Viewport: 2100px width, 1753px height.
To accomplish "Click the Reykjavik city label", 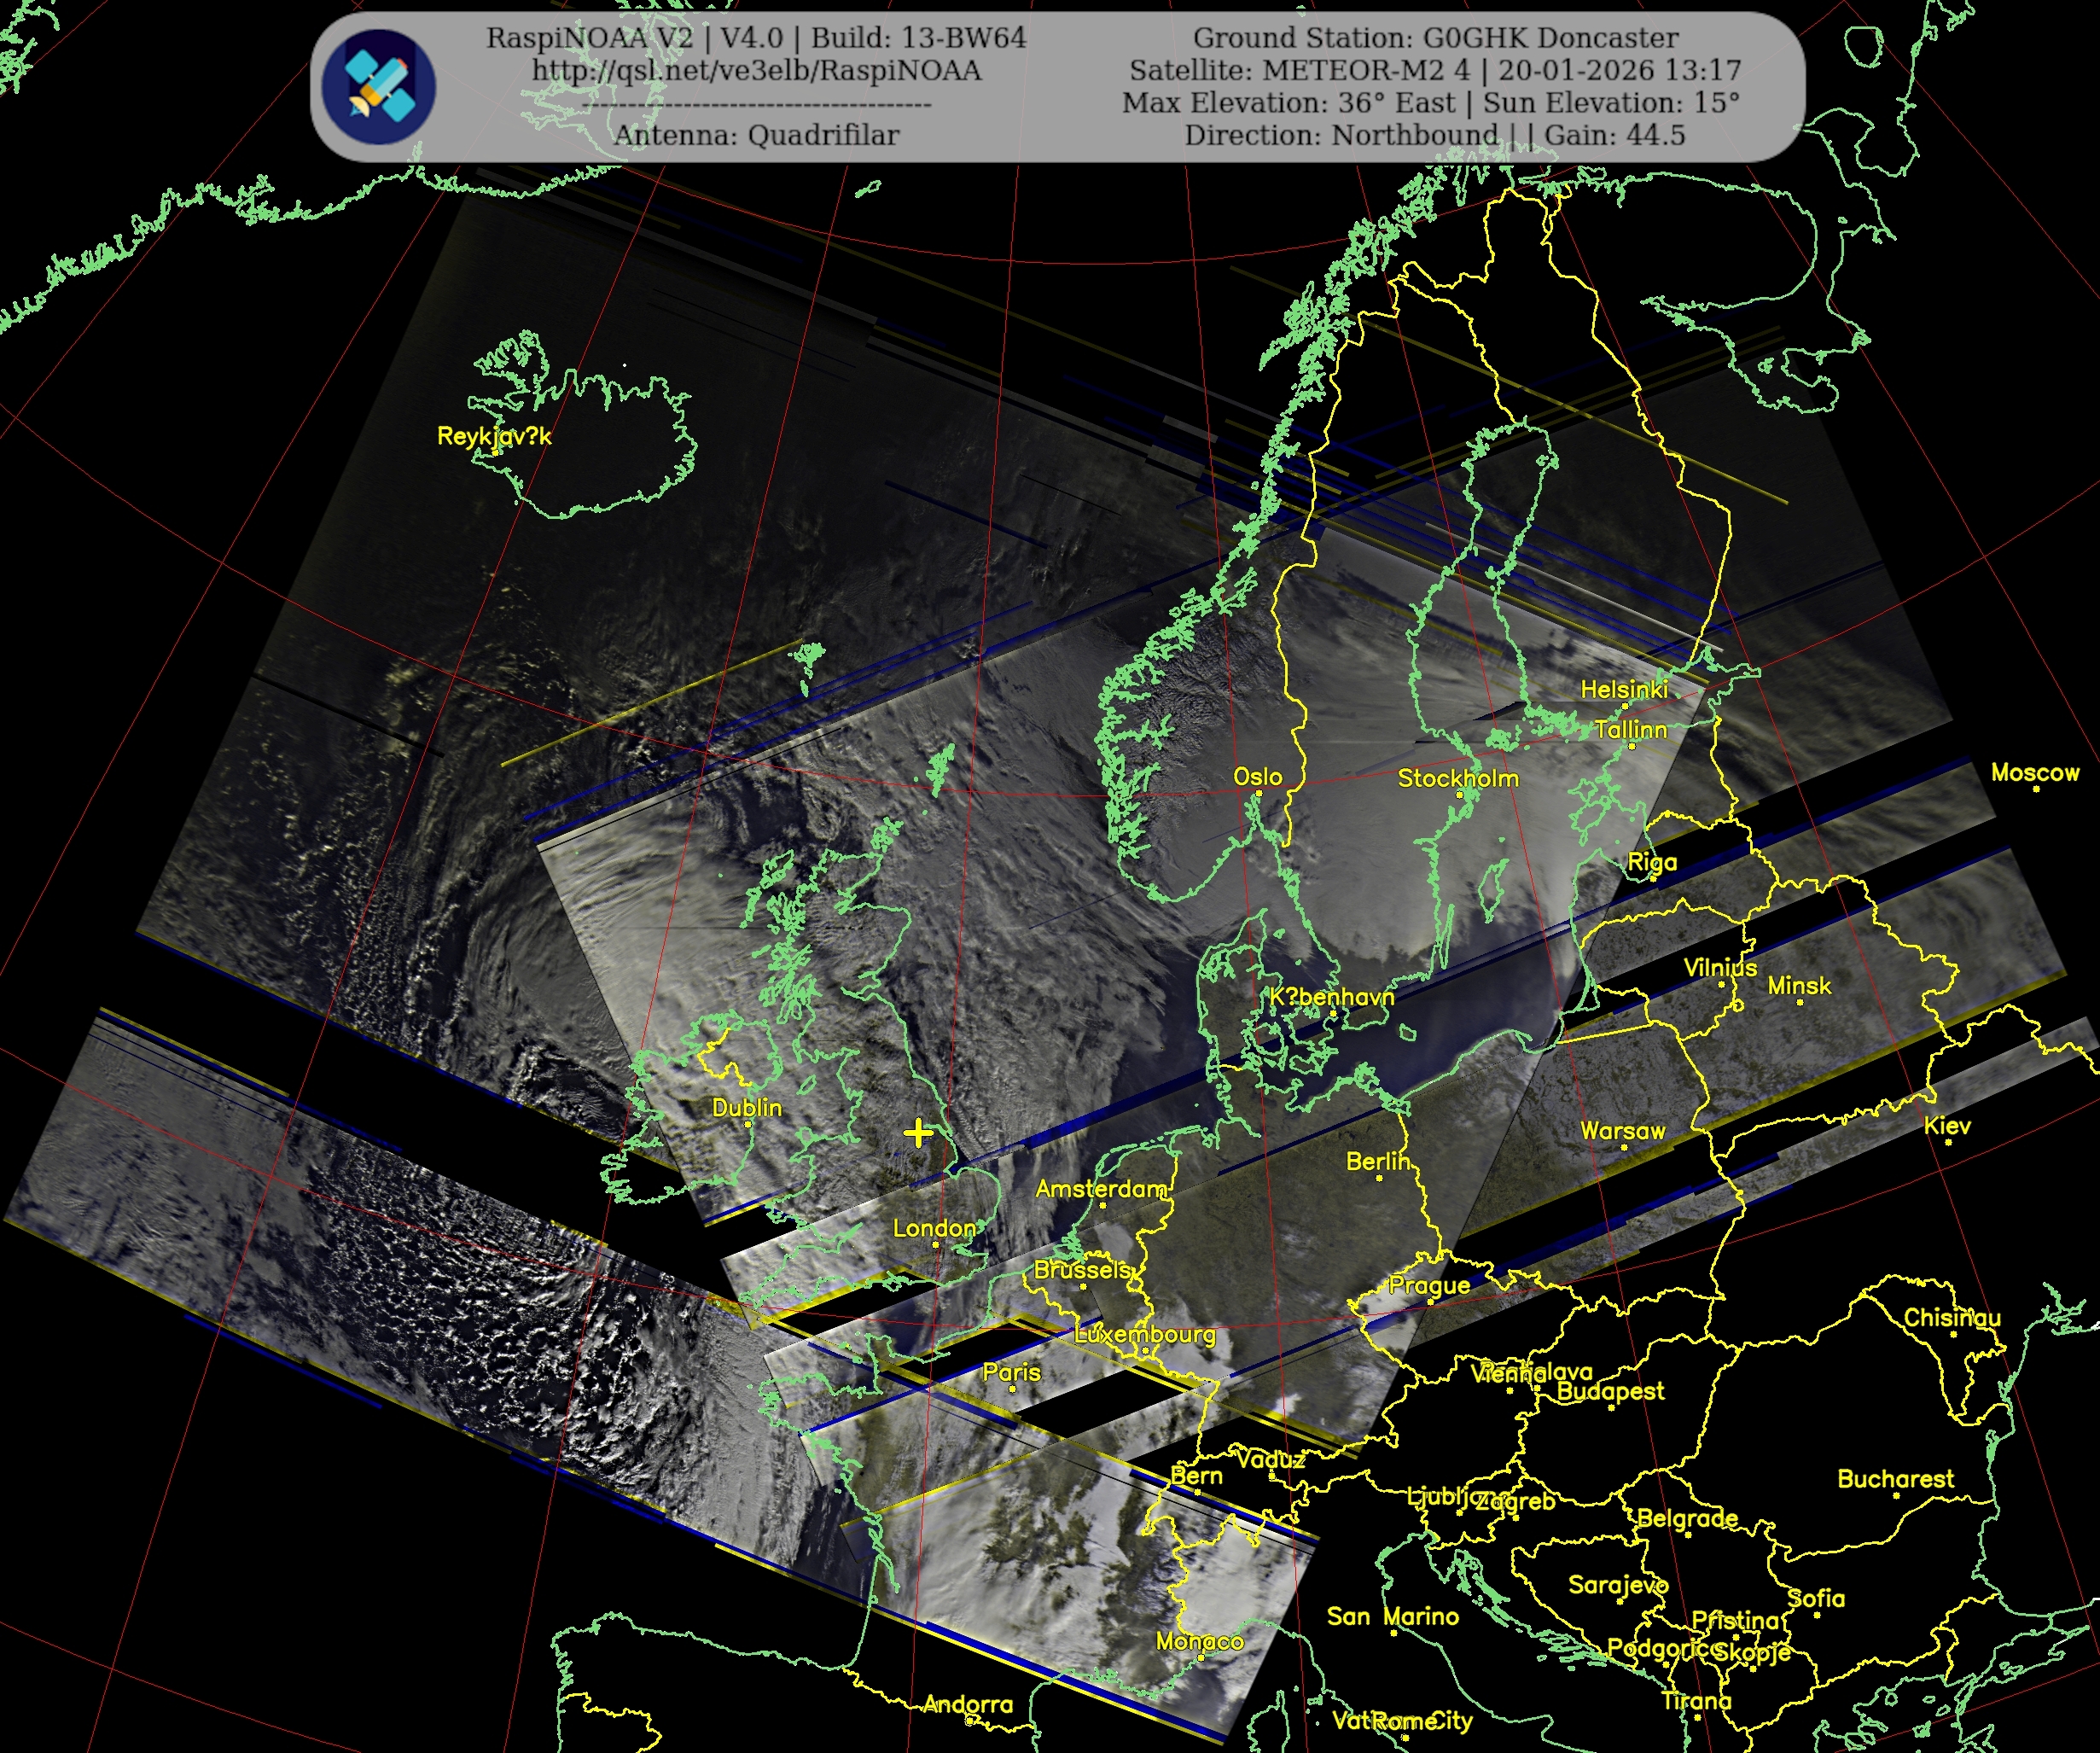I will (494, 436).
